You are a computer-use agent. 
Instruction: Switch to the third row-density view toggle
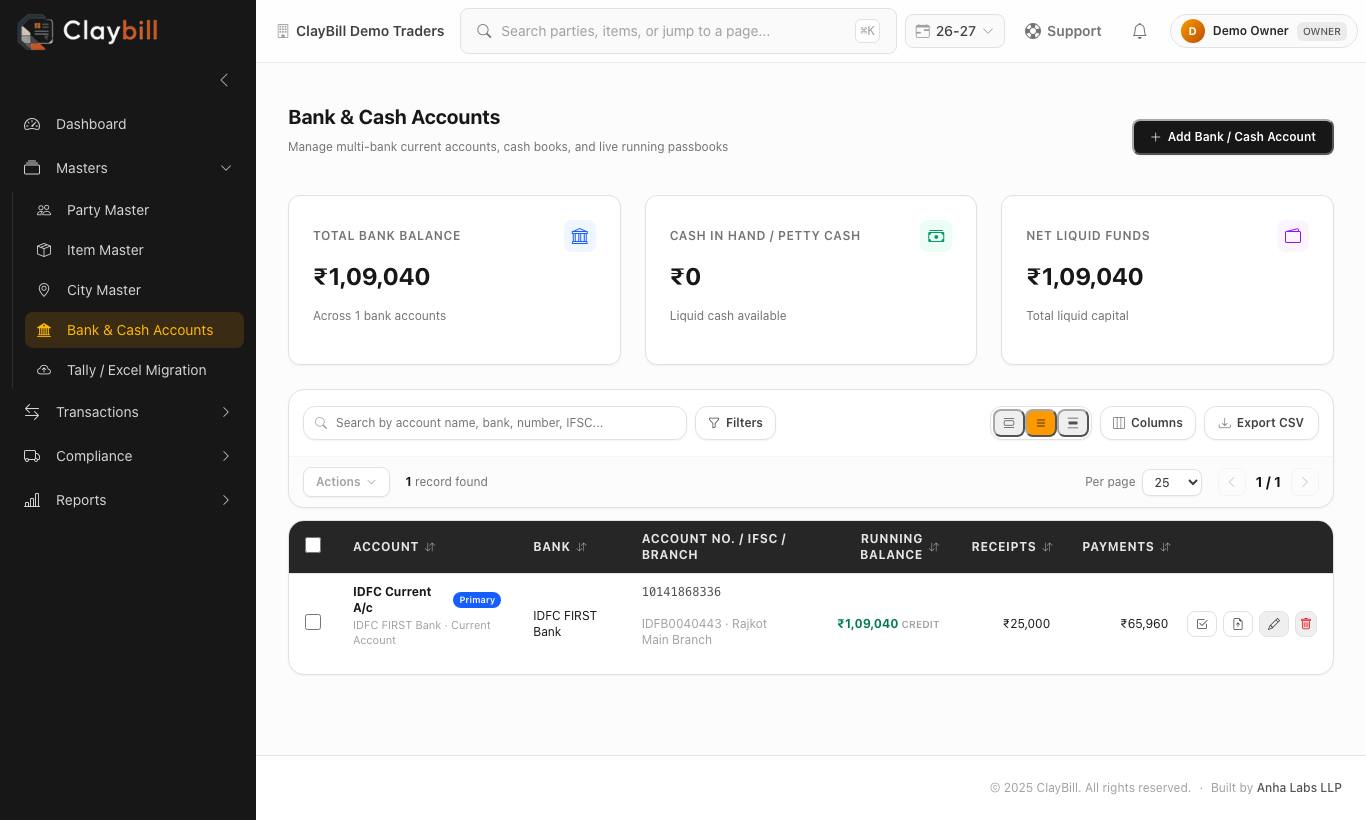1073,423
